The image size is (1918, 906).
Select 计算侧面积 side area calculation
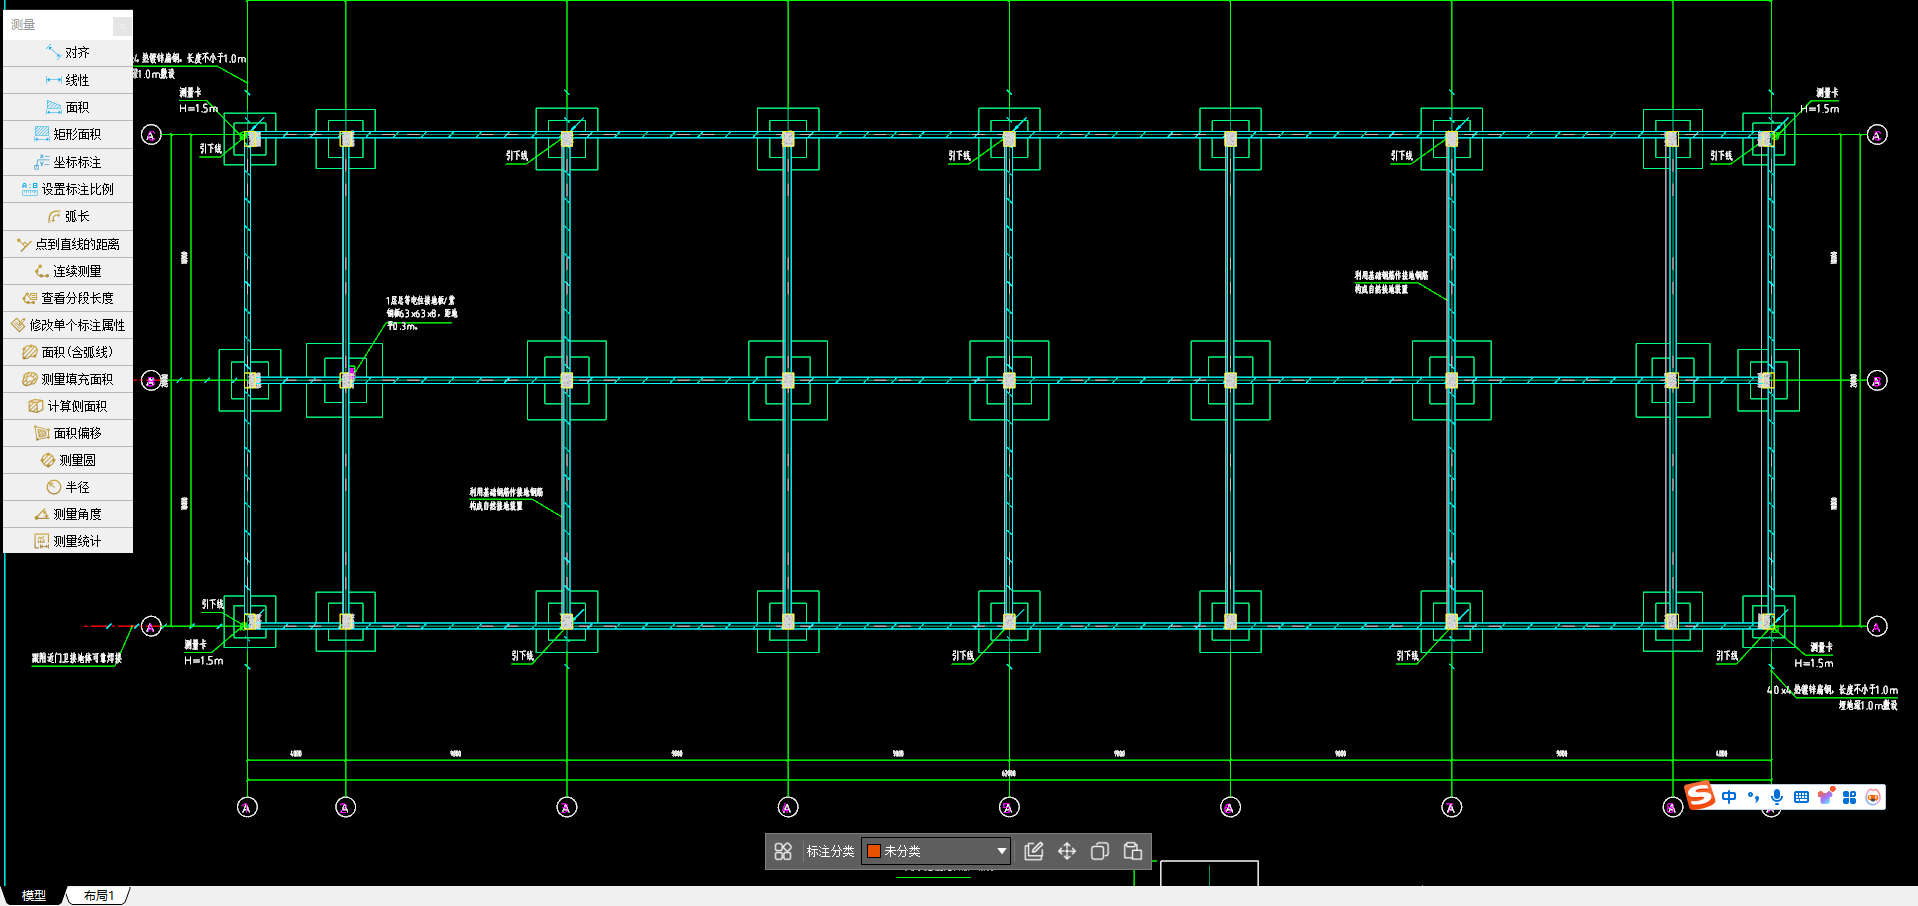pyautogui.click(x=68, y=406)
